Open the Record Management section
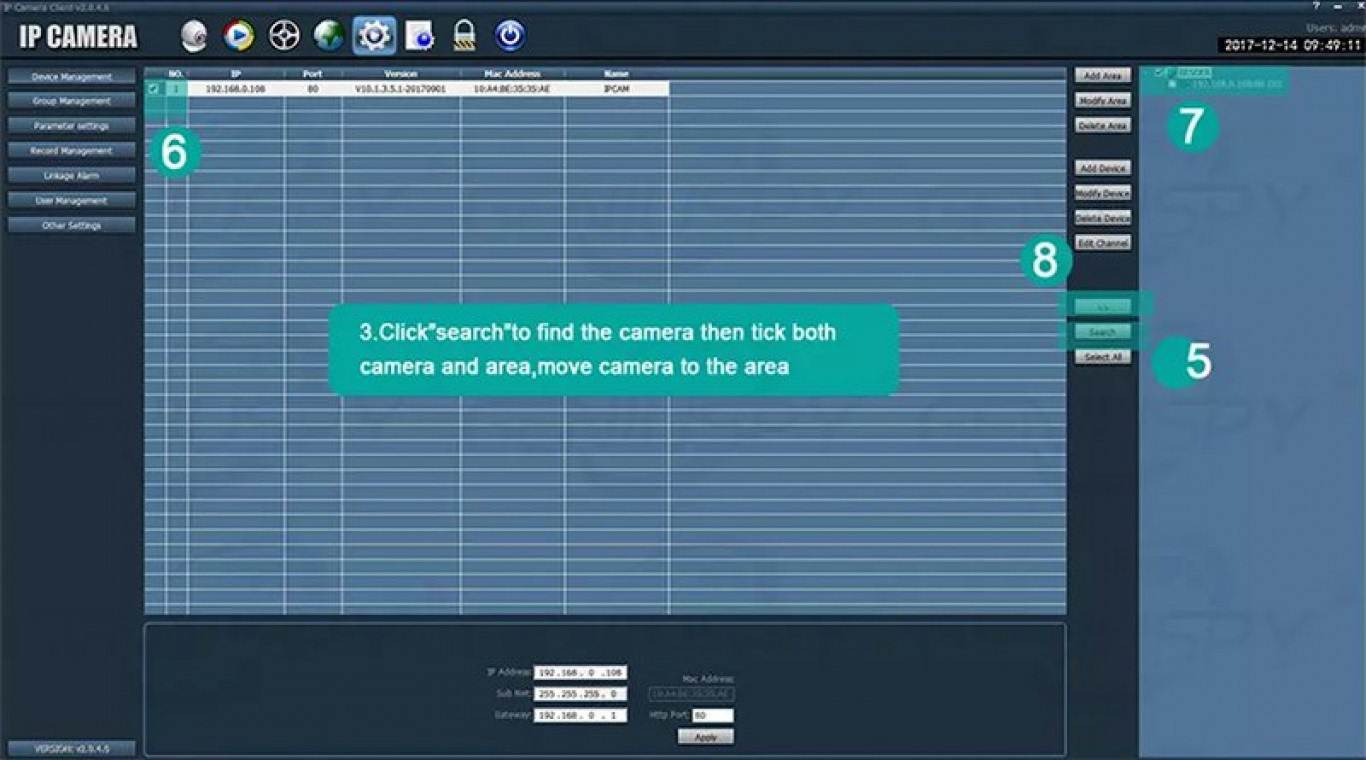Viewport: 1366px width, 760px height. 72,151
